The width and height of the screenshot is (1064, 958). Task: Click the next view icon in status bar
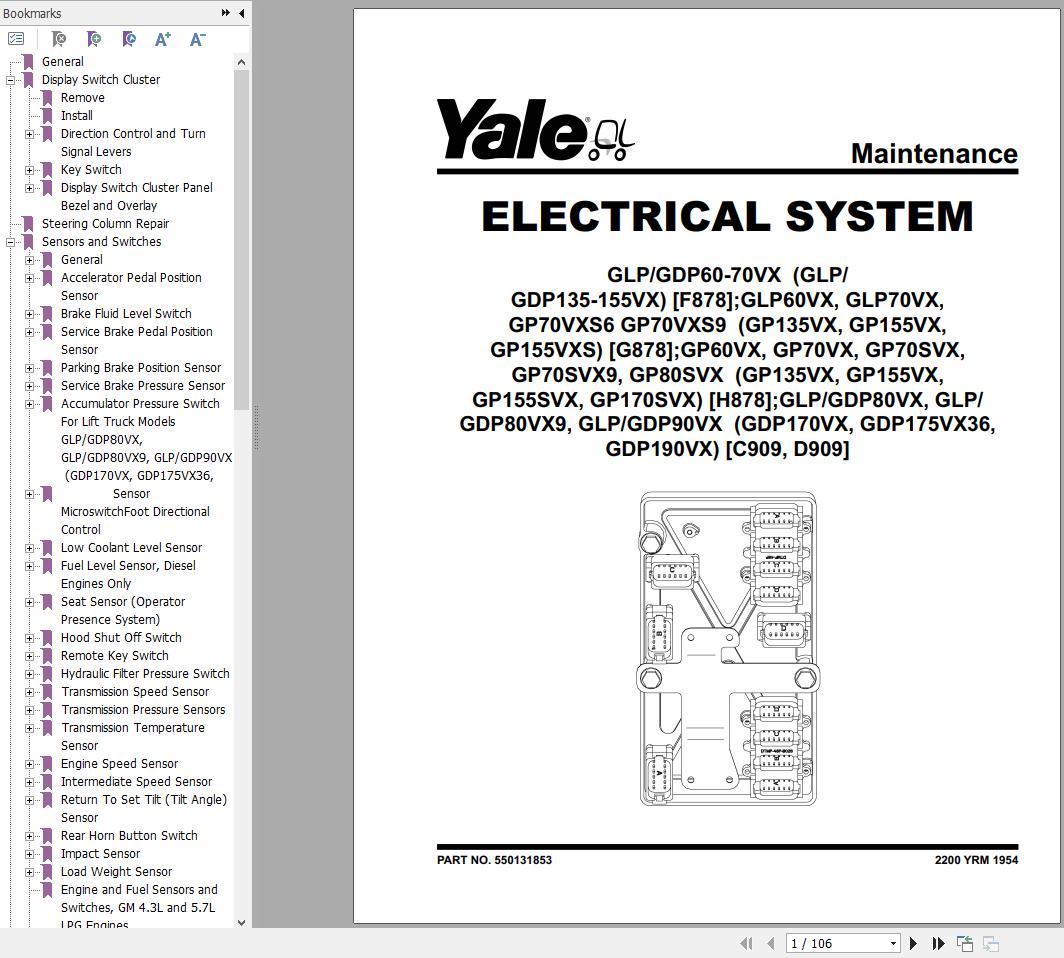(991, 943)
